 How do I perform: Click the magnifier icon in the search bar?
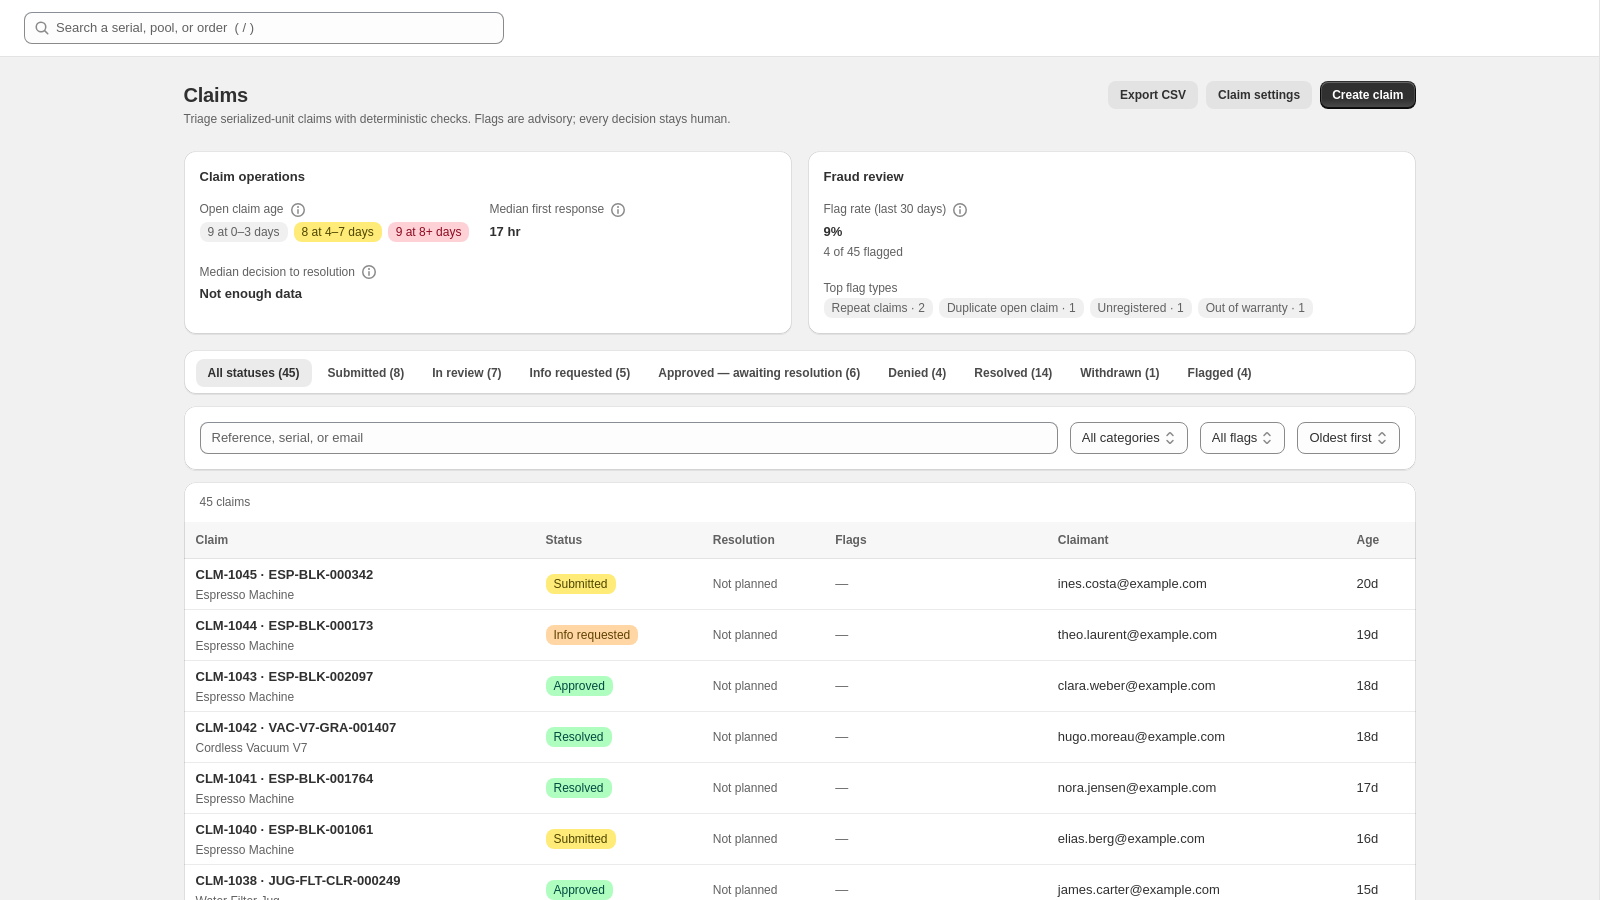pyautogui.click(x=42, y=28)
